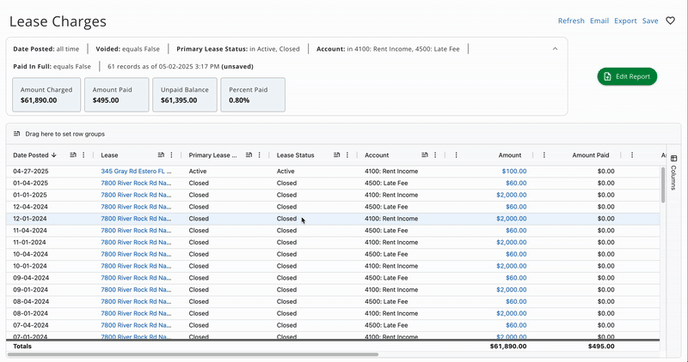Open $60.00 amount on 10-04-2024 row
This screenshot has width=688, height=362.
[x=516, y=254]
